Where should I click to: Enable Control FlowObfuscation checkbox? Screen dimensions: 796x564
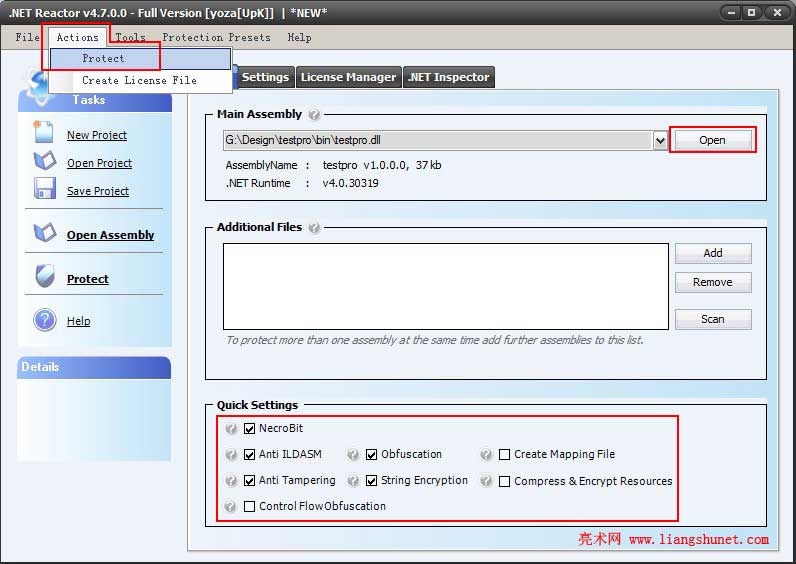point(249,506)
